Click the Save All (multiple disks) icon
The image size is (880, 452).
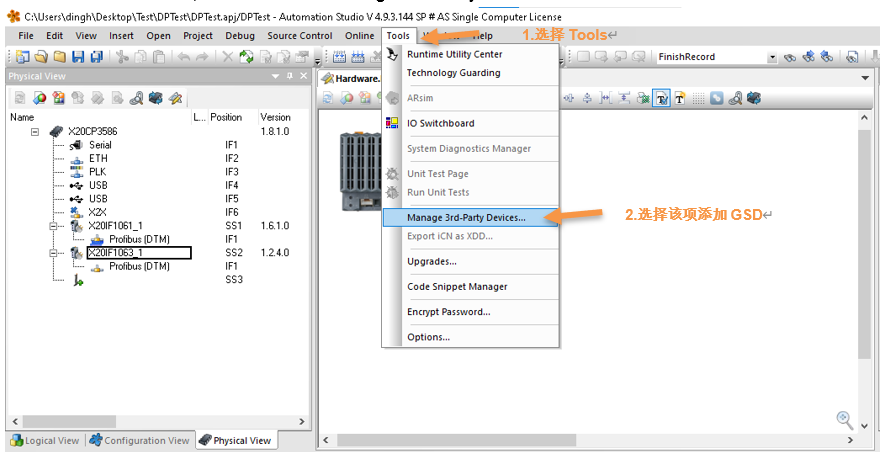coord(97,57)
